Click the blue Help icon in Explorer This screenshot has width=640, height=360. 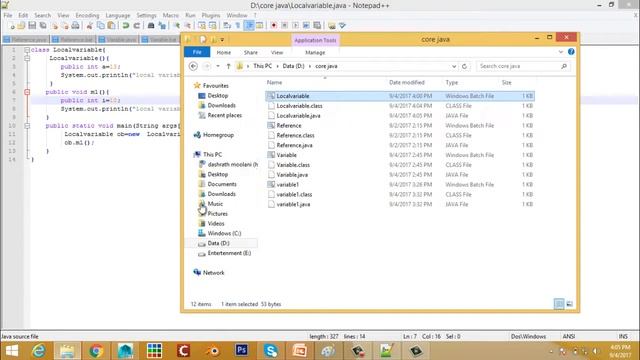(571, 52)
